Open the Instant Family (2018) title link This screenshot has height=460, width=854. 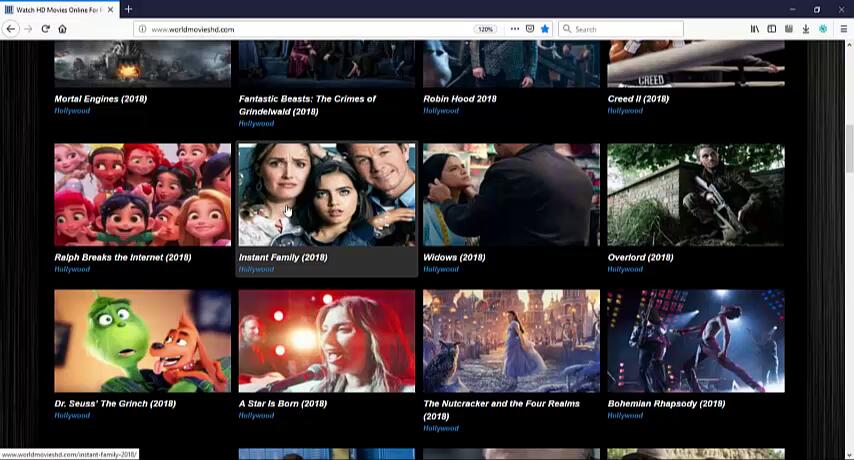click(283, 257)
